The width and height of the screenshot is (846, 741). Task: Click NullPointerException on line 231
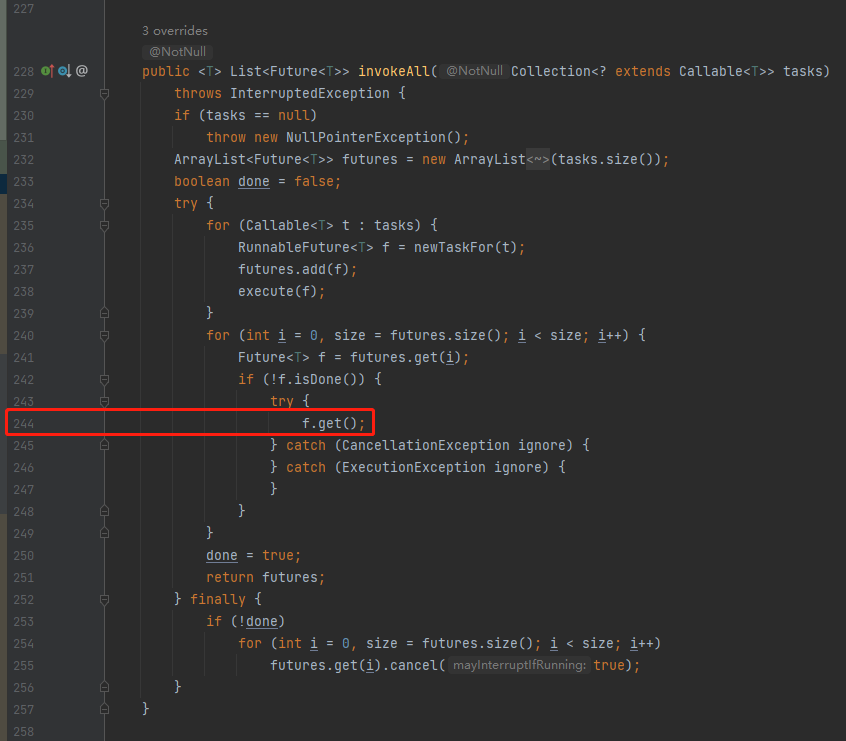[x=366, y=137]
